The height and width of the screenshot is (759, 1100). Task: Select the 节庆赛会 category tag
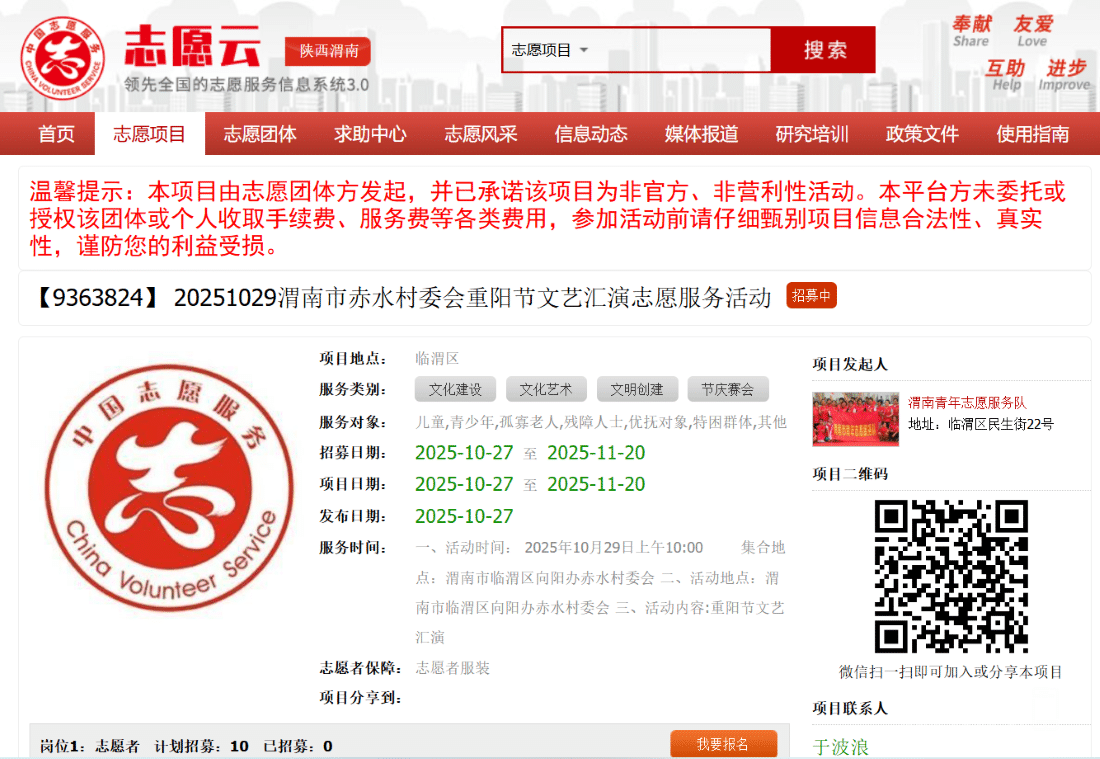tap(727, 390)
